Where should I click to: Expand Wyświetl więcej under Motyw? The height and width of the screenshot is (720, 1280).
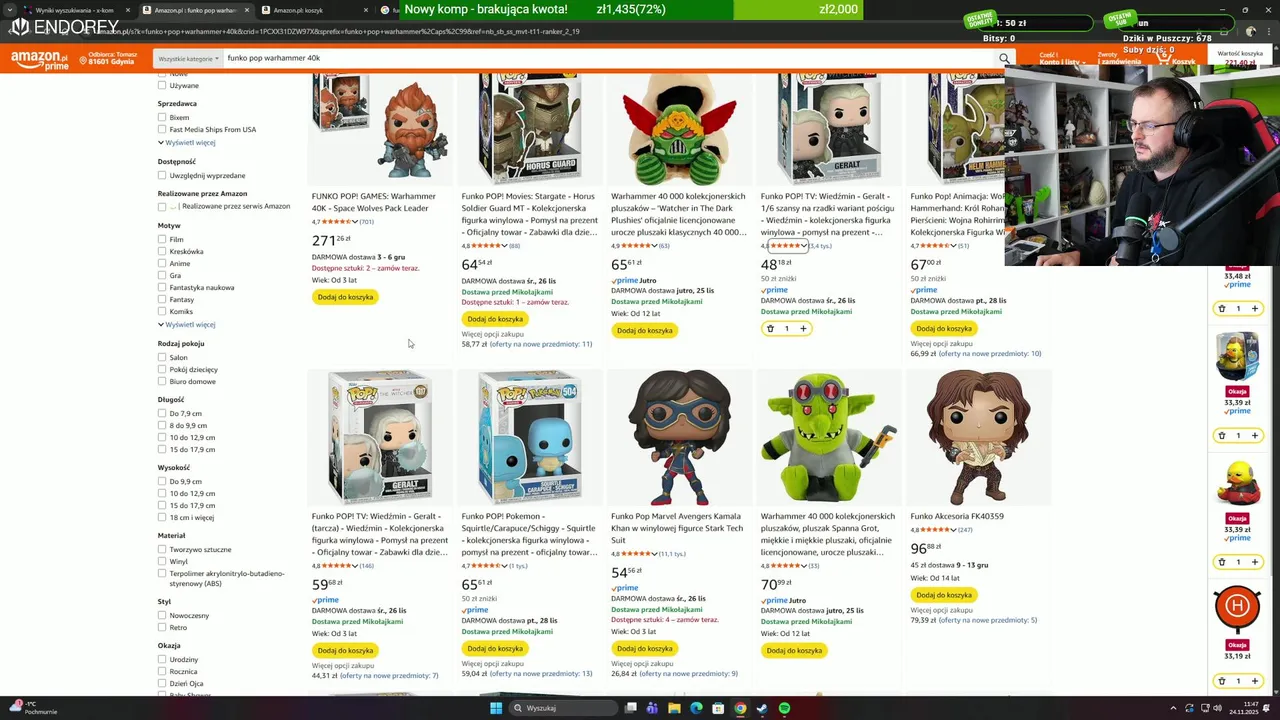coord(186,325)
